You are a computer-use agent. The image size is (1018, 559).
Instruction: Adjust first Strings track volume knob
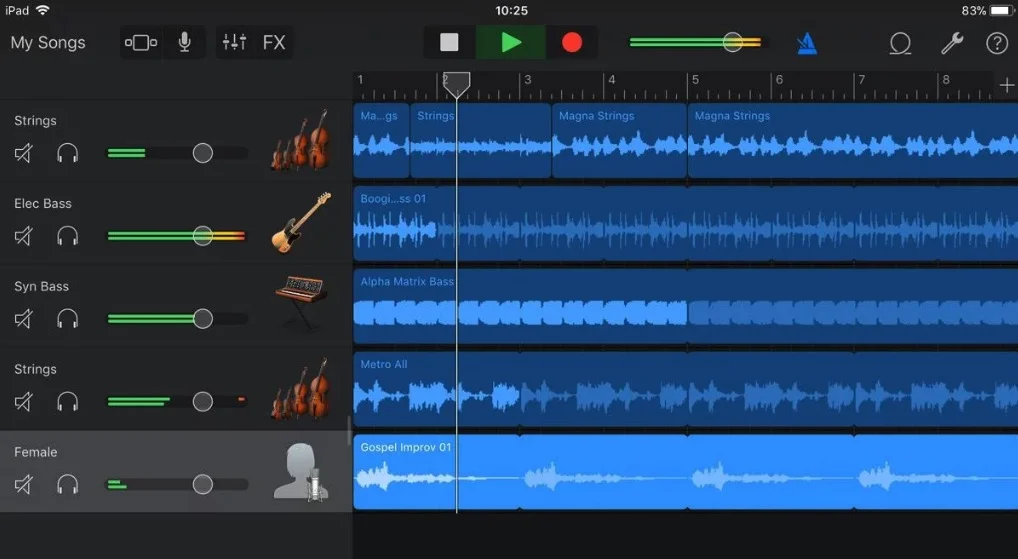203,153
